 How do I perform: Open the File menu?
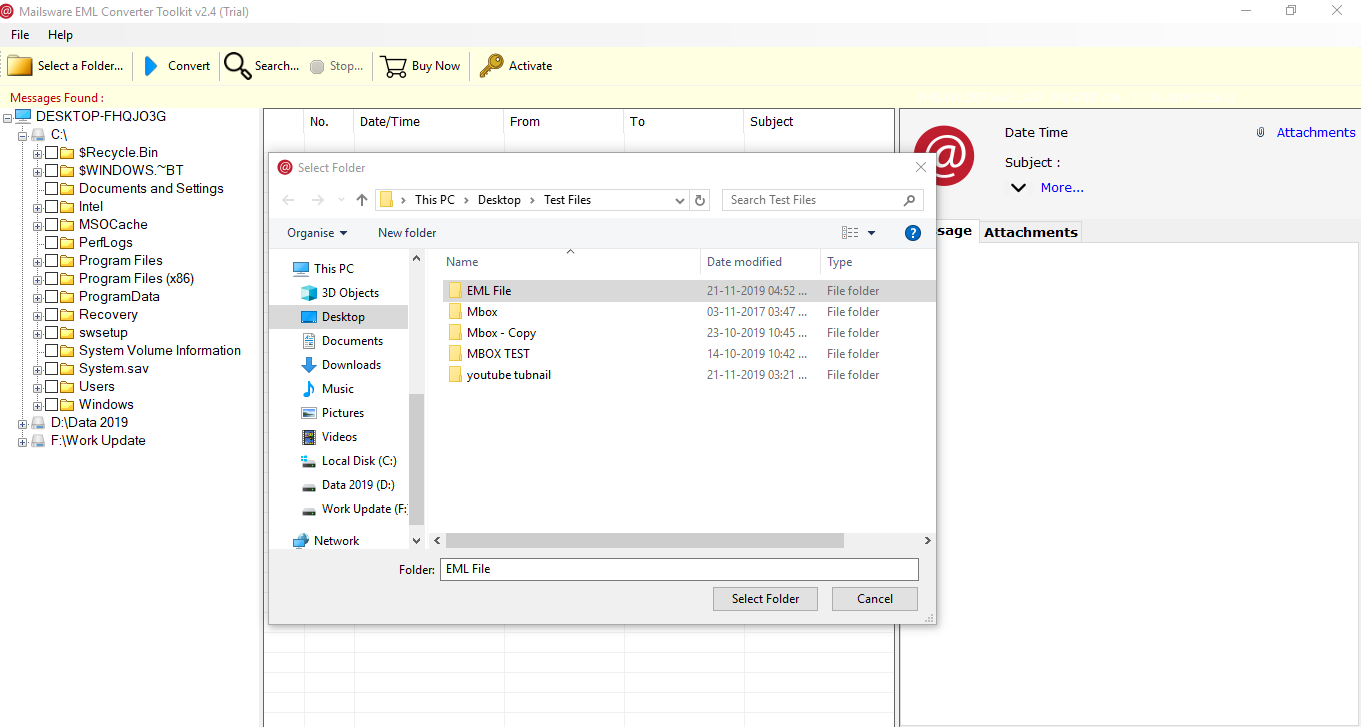(x=20, y=35)
